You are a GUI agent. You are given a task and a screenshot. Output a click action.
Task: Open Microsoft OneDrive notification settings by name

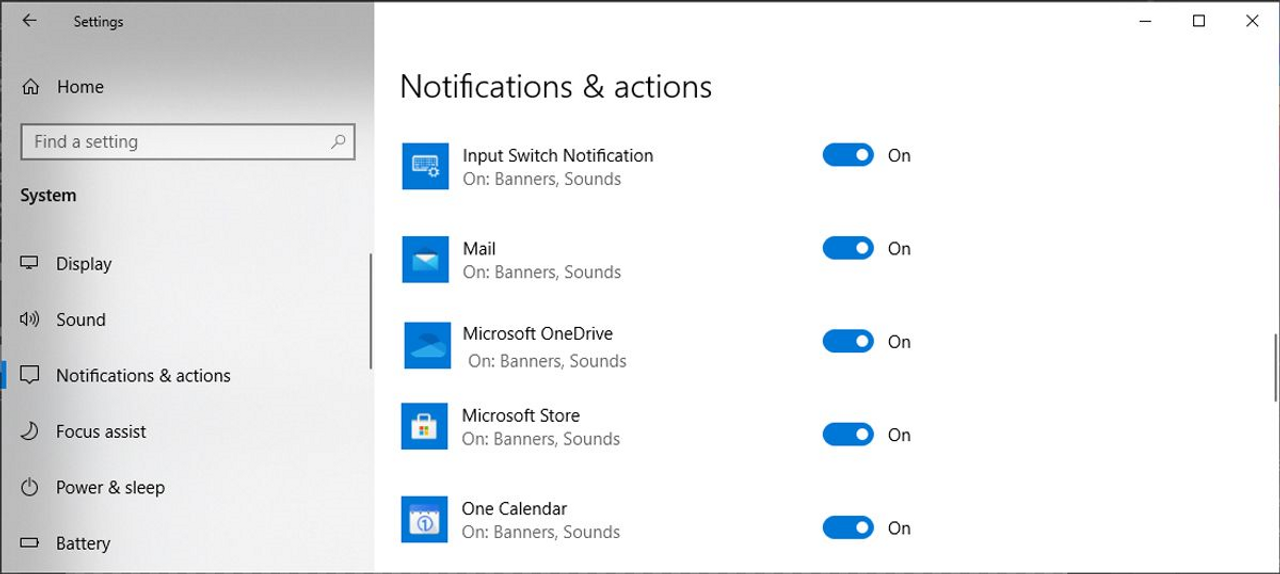pyautogui.click(x=537, y=334)
